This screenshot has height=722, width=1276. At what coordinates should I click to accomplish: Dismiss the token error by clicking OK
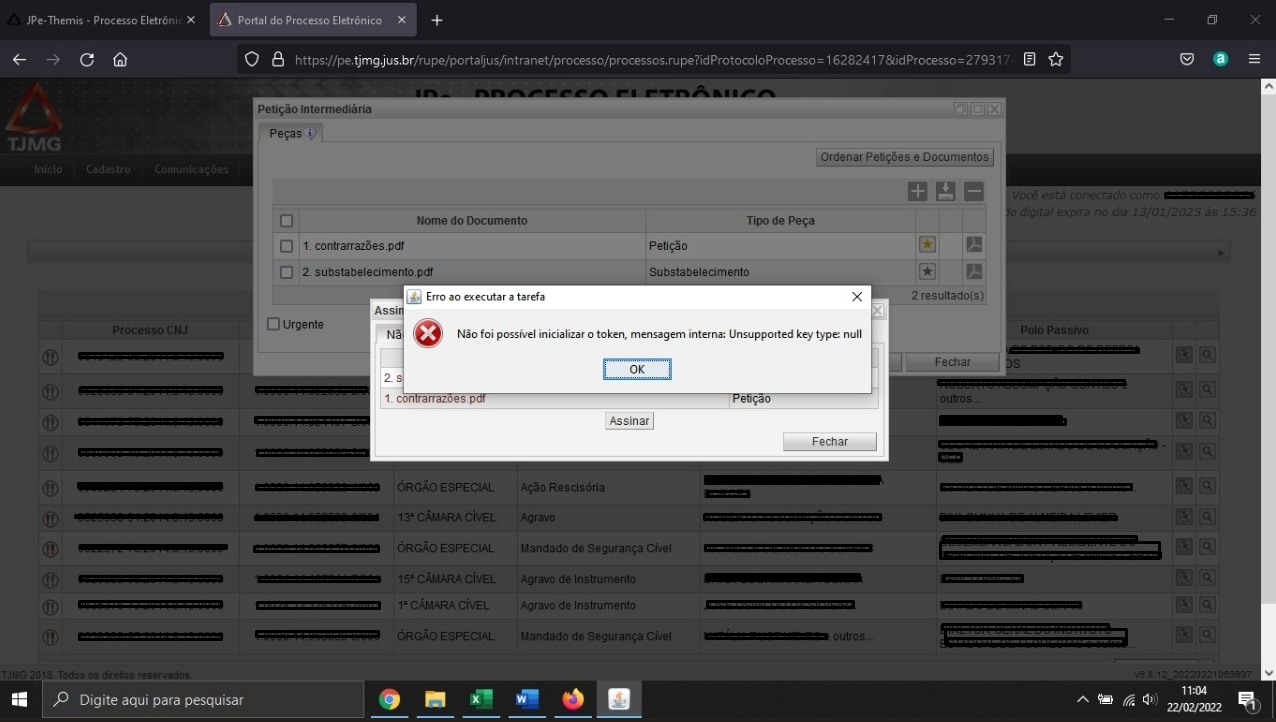[x=637, y=369]
